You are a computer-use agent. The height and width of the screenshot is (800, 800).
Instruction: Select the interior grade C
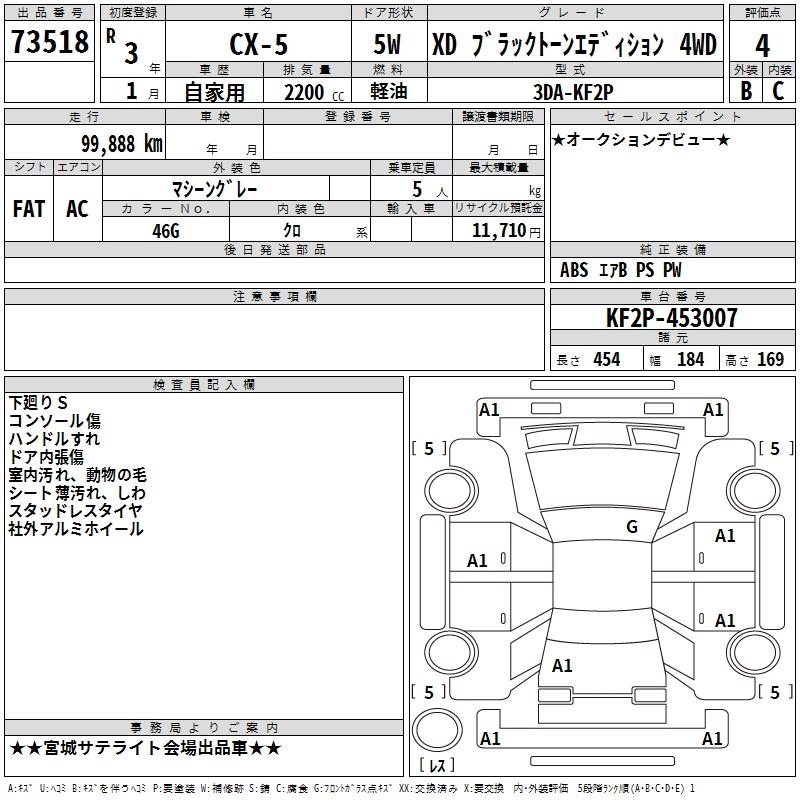(x=778, y=90)
